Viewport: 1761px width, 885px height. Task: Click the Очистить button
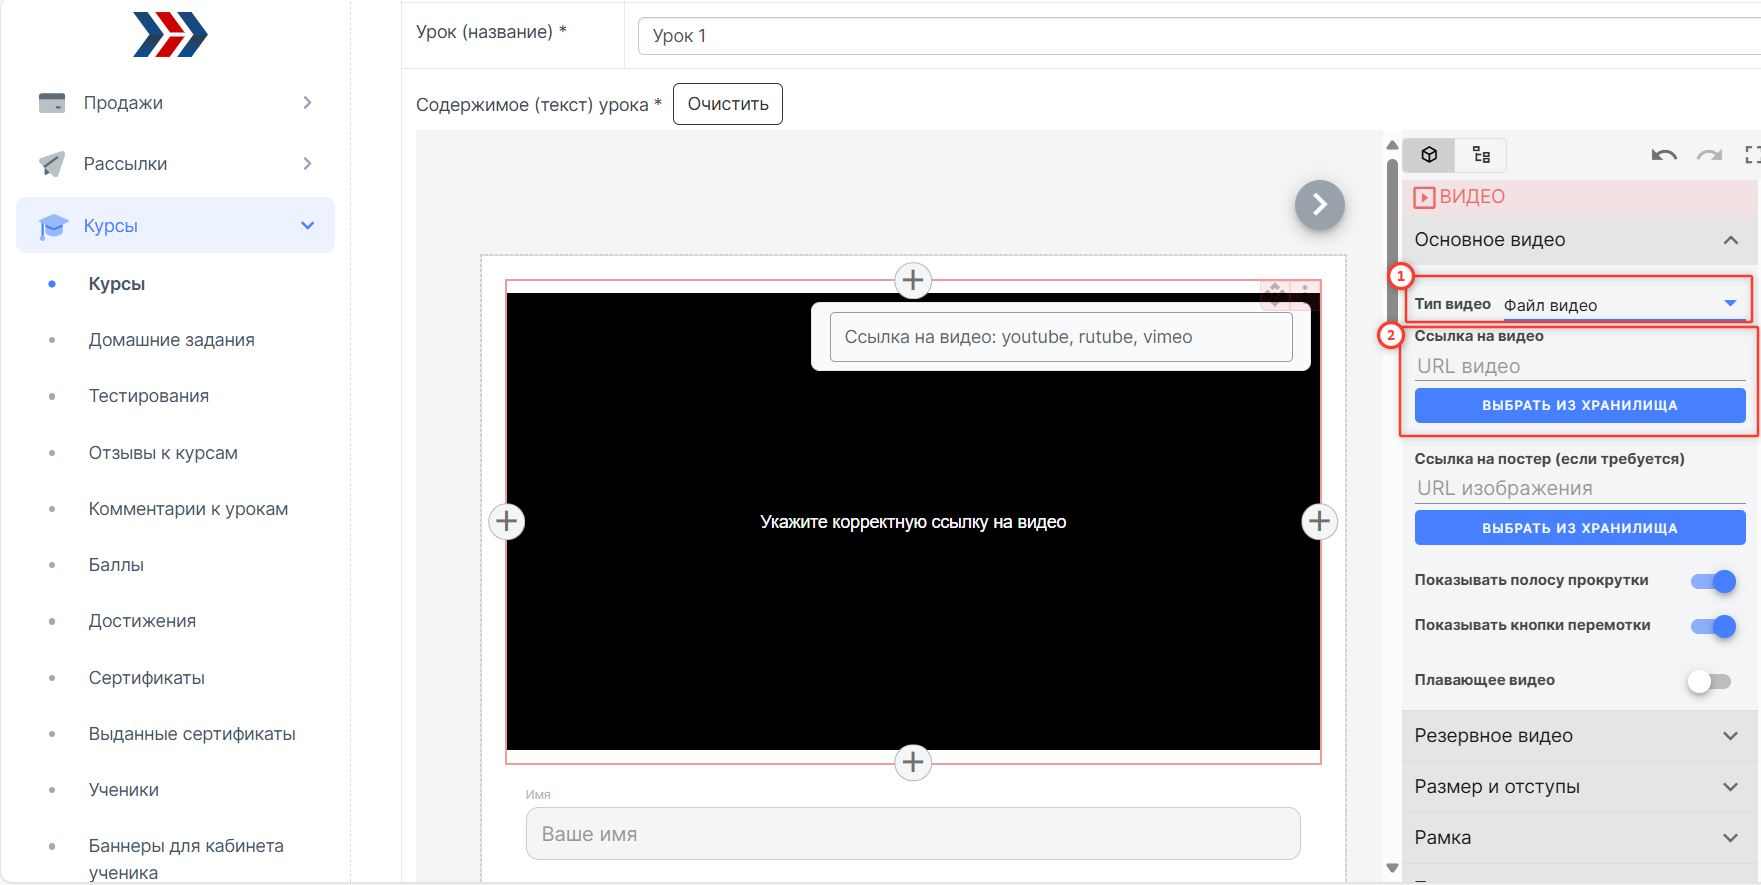point(727,104)
